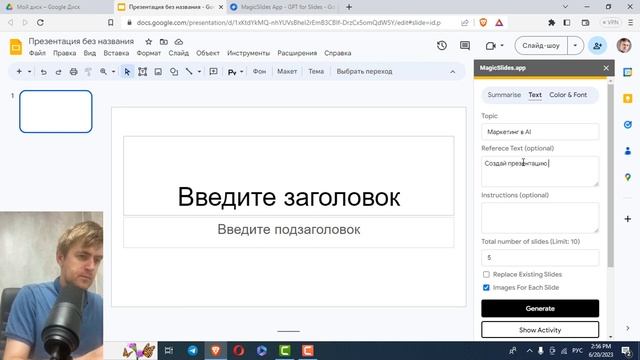This screenshot has height=360, width=640.
Task: Open Google Calendar side panel icon
Action: [628, 72]
